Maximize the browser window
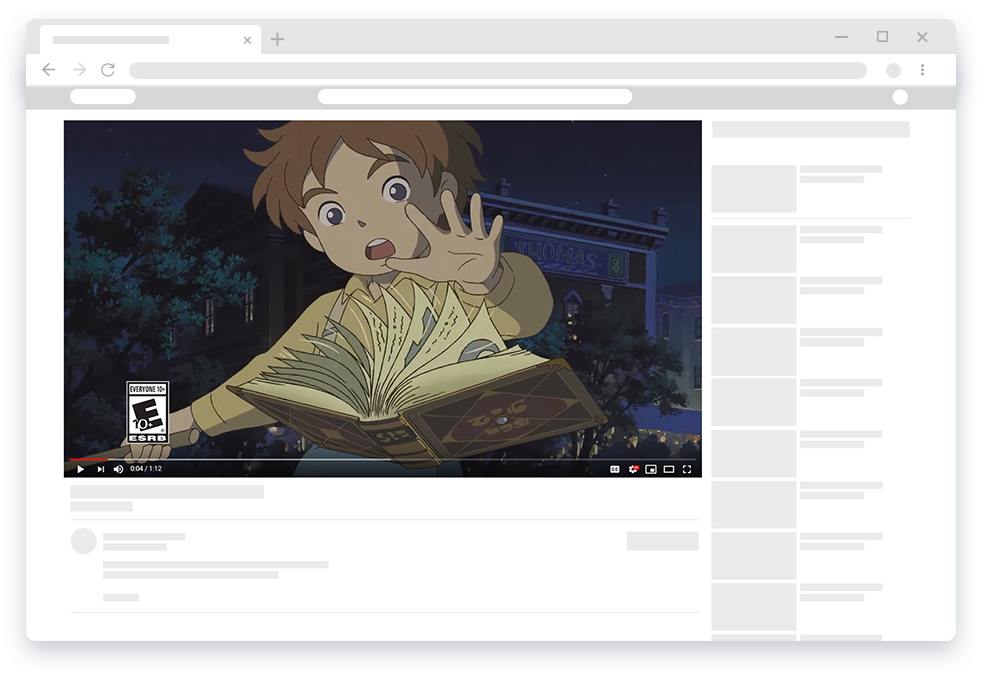The image size is (985, 676). point(883,37)
